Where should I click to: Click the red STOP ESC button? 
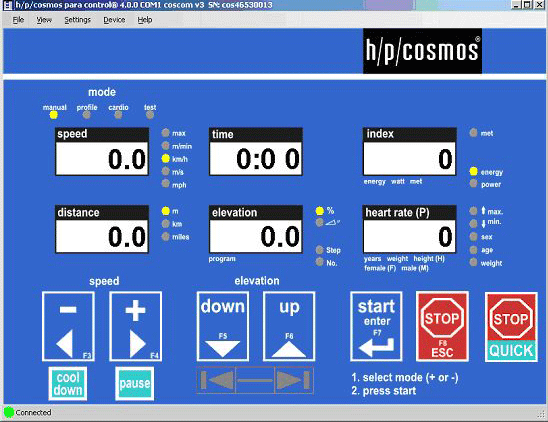pyautogui.click(x=442, y=326)
